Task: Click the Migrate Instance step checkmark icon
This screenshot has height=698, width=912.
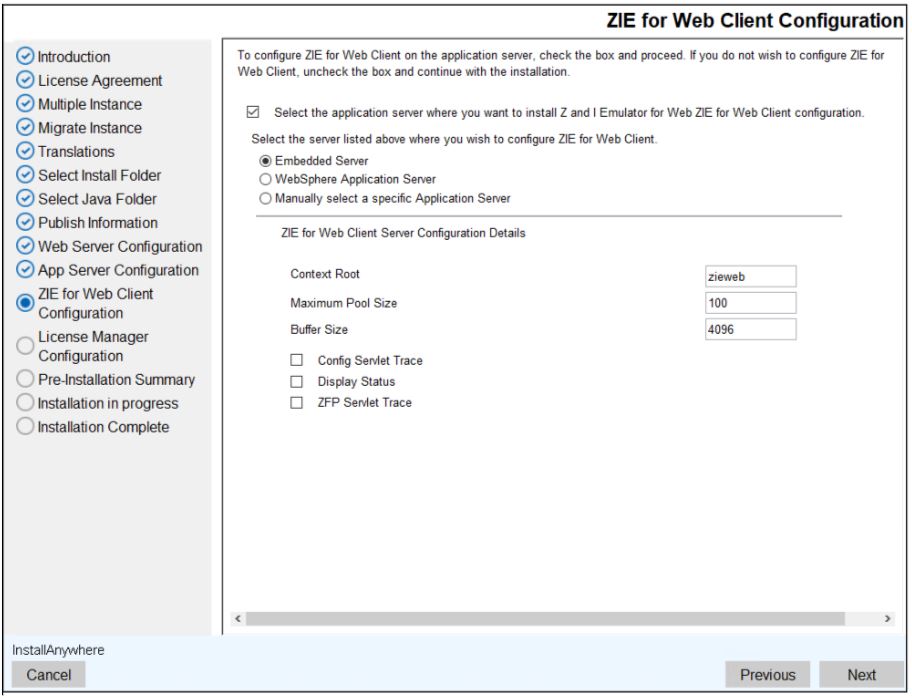Action: point(25,127)
